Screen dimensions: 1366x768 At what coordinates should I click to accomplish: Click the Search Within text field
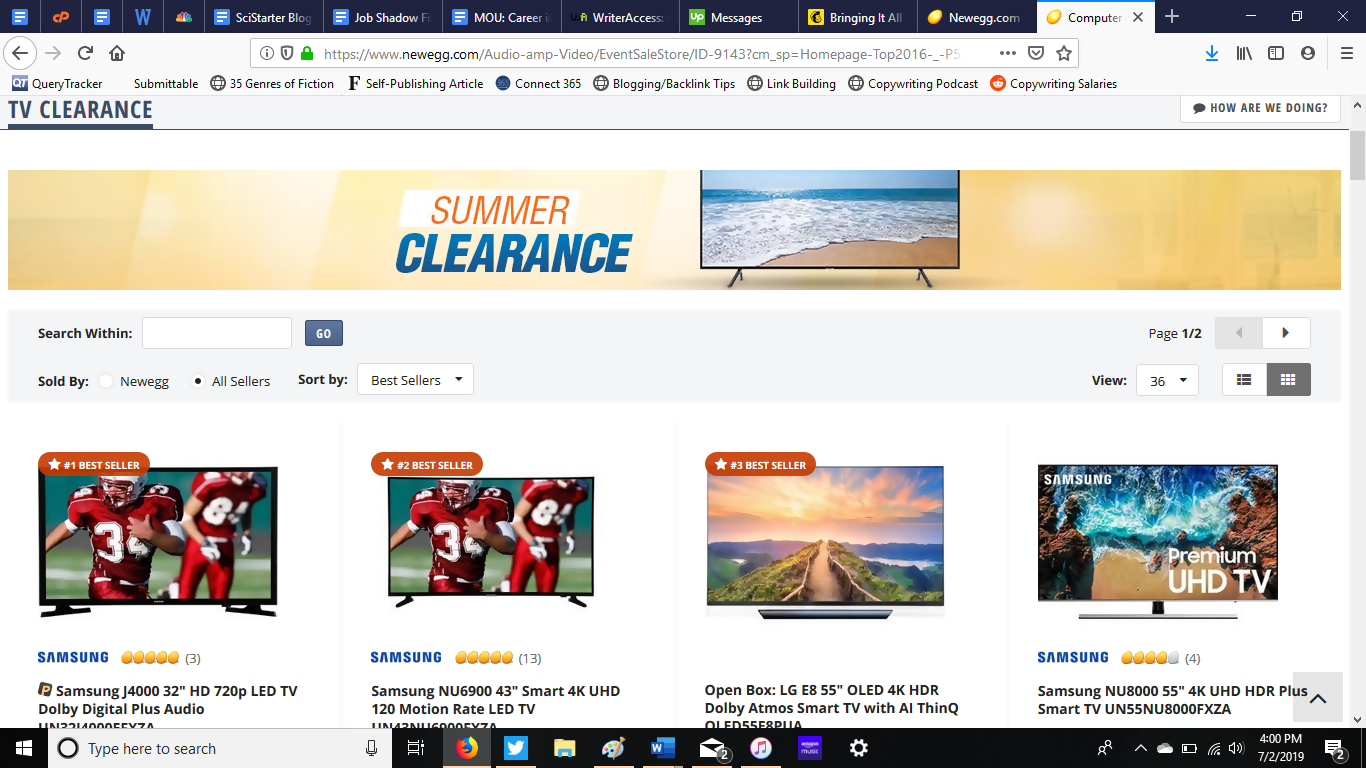tap(217, 333)
